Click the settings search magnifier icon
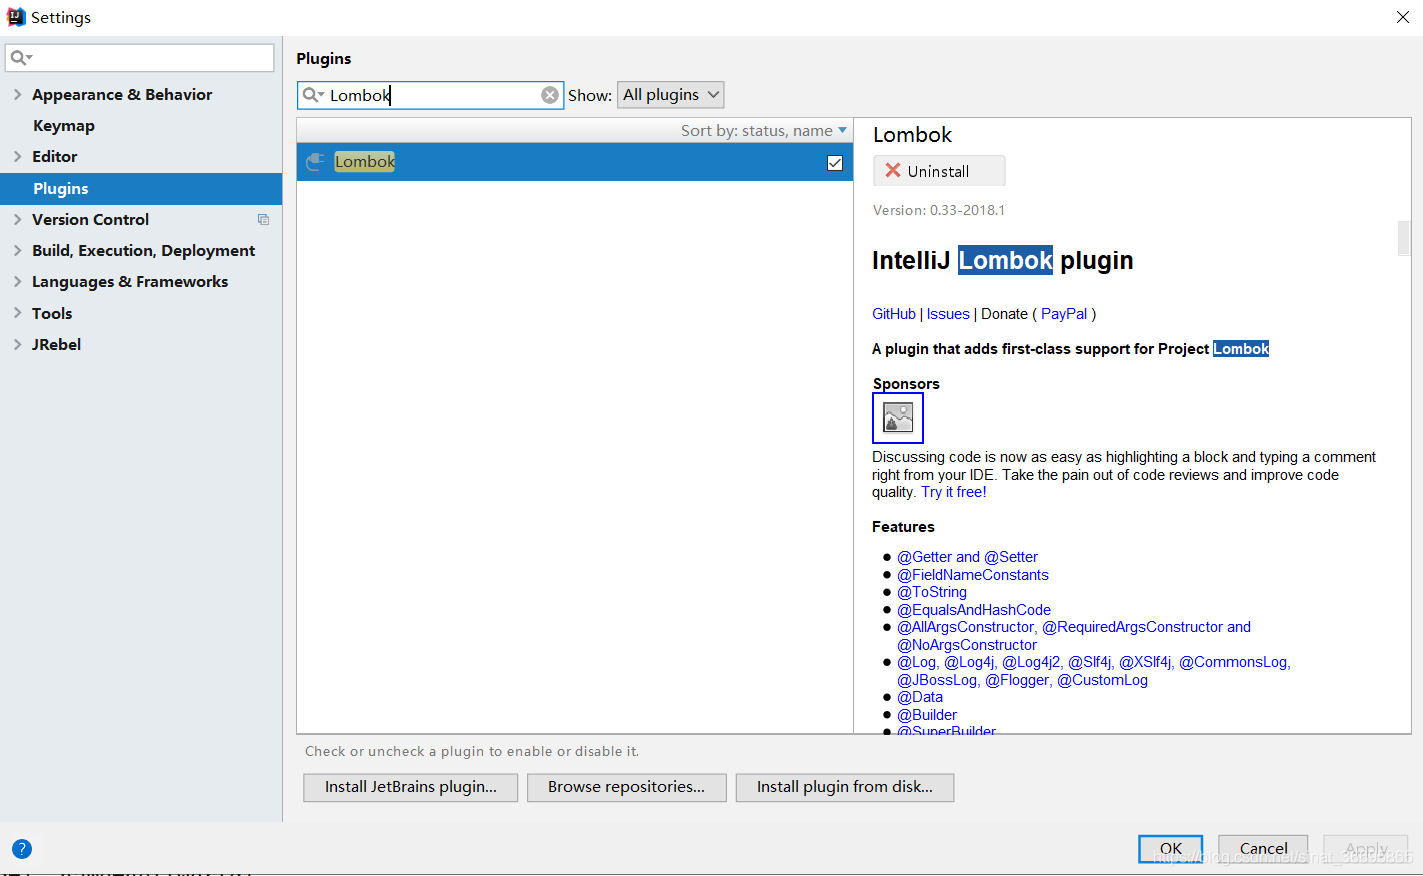The image size is (1423, 876). click(x=21, y=58)
